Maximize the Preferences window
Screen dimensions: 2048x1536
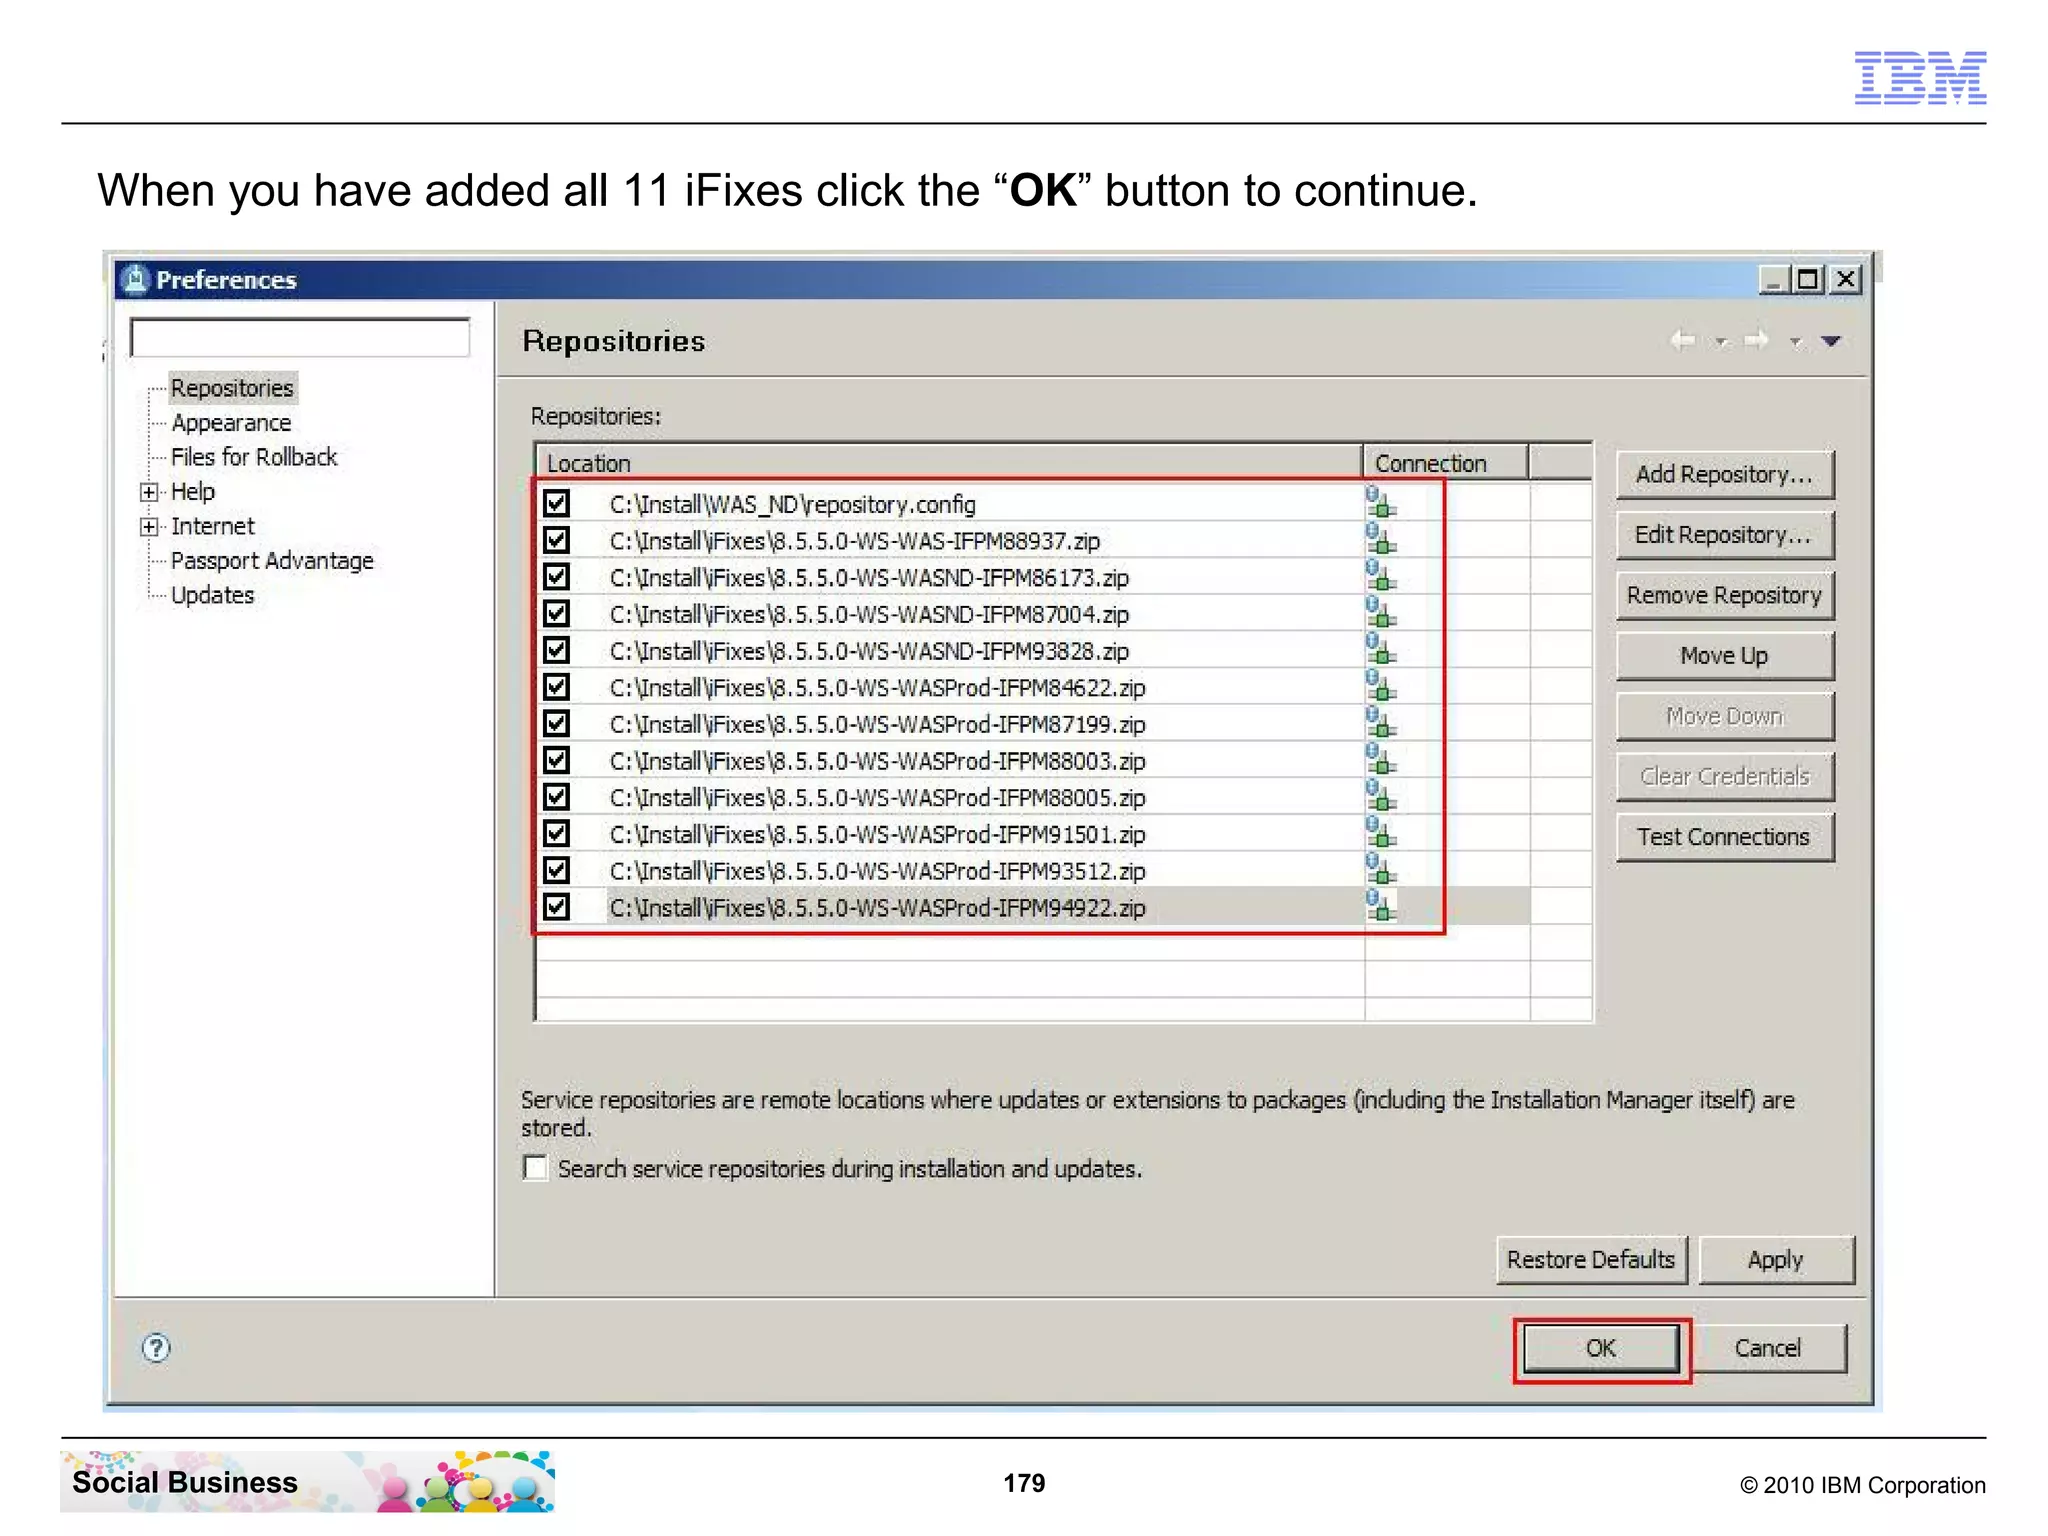pyautogui.click(x=1808, y=279)
